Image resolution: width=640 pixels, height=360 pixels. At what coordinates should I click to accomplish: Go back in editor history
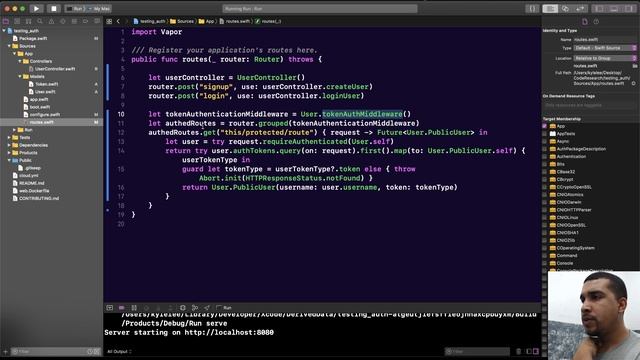118,21
